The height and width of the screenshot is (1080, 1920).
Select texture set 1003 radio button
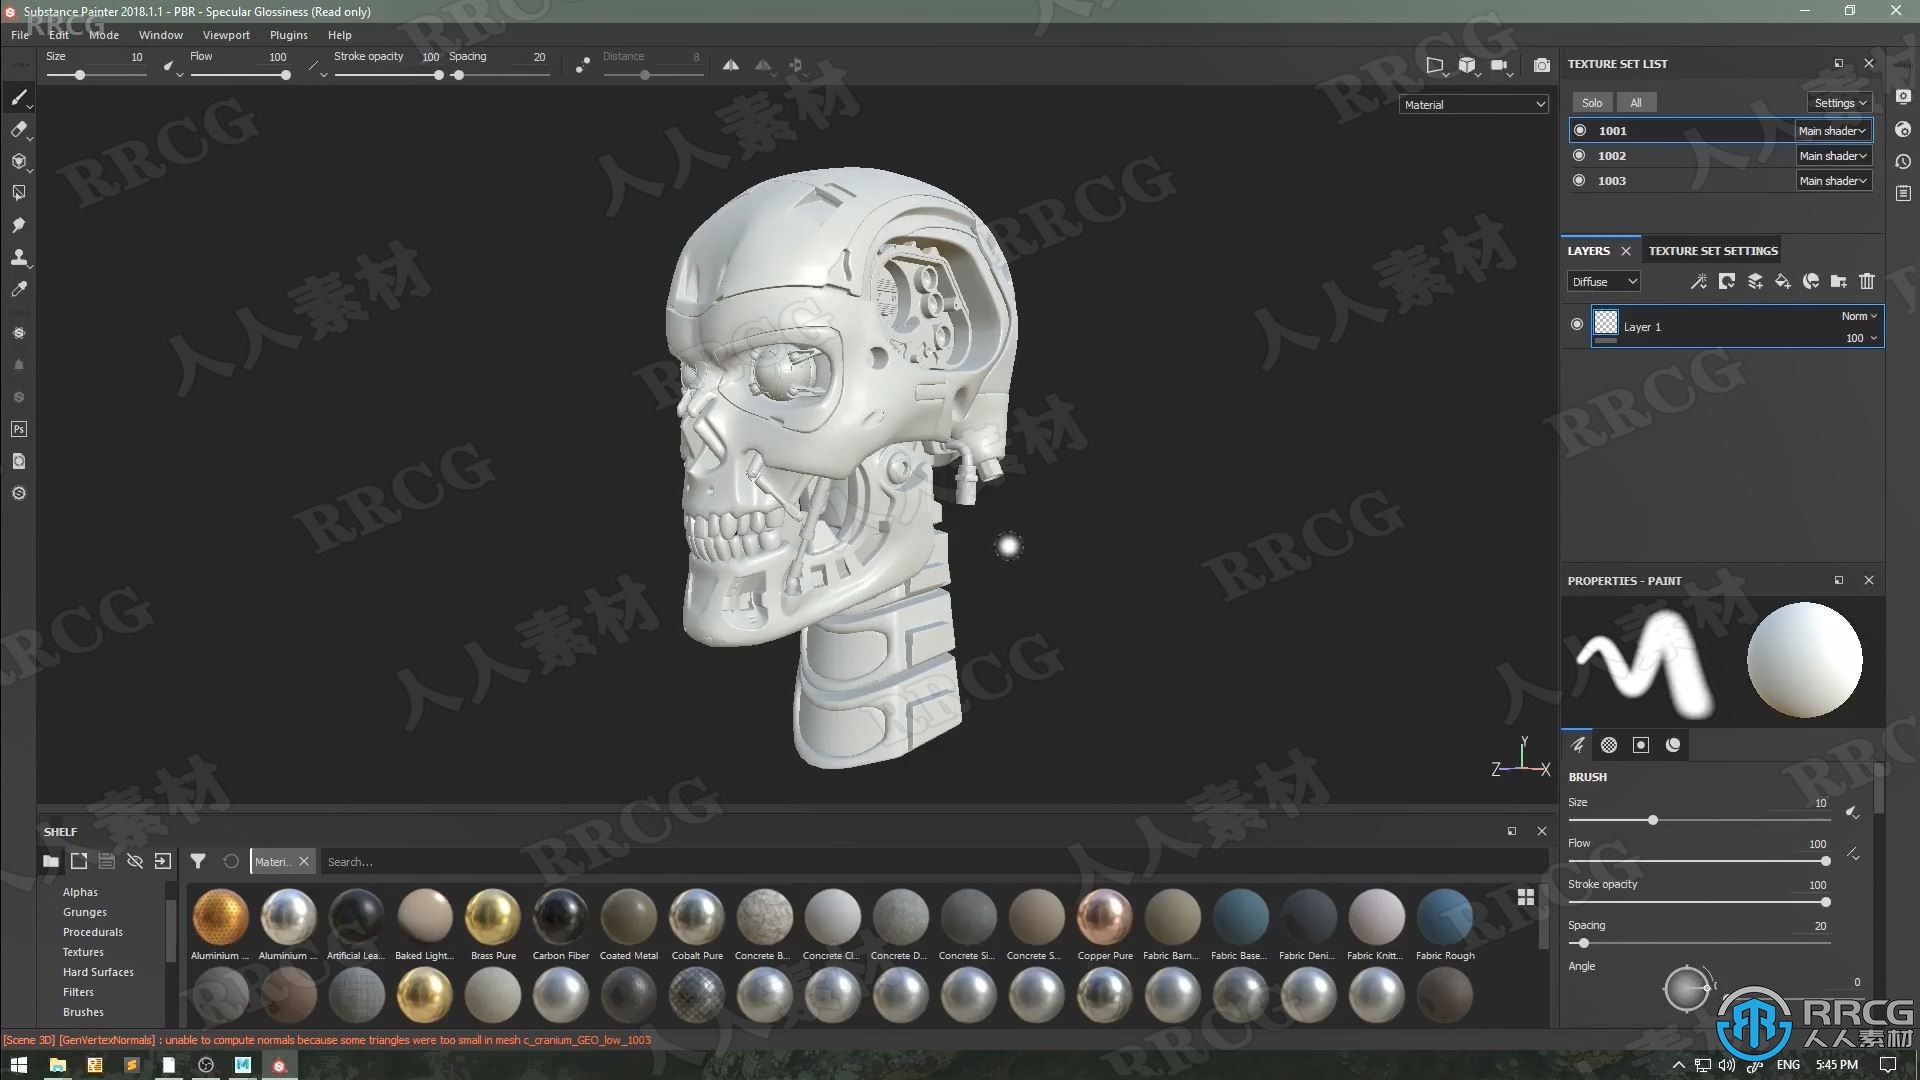[x=1580, y=180]
